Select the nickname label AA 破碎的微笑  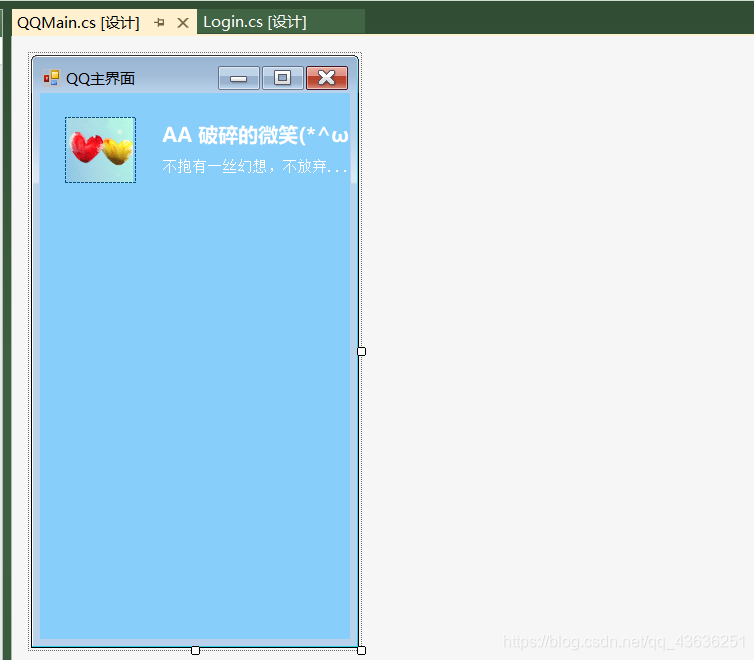[x=255, y=135]
